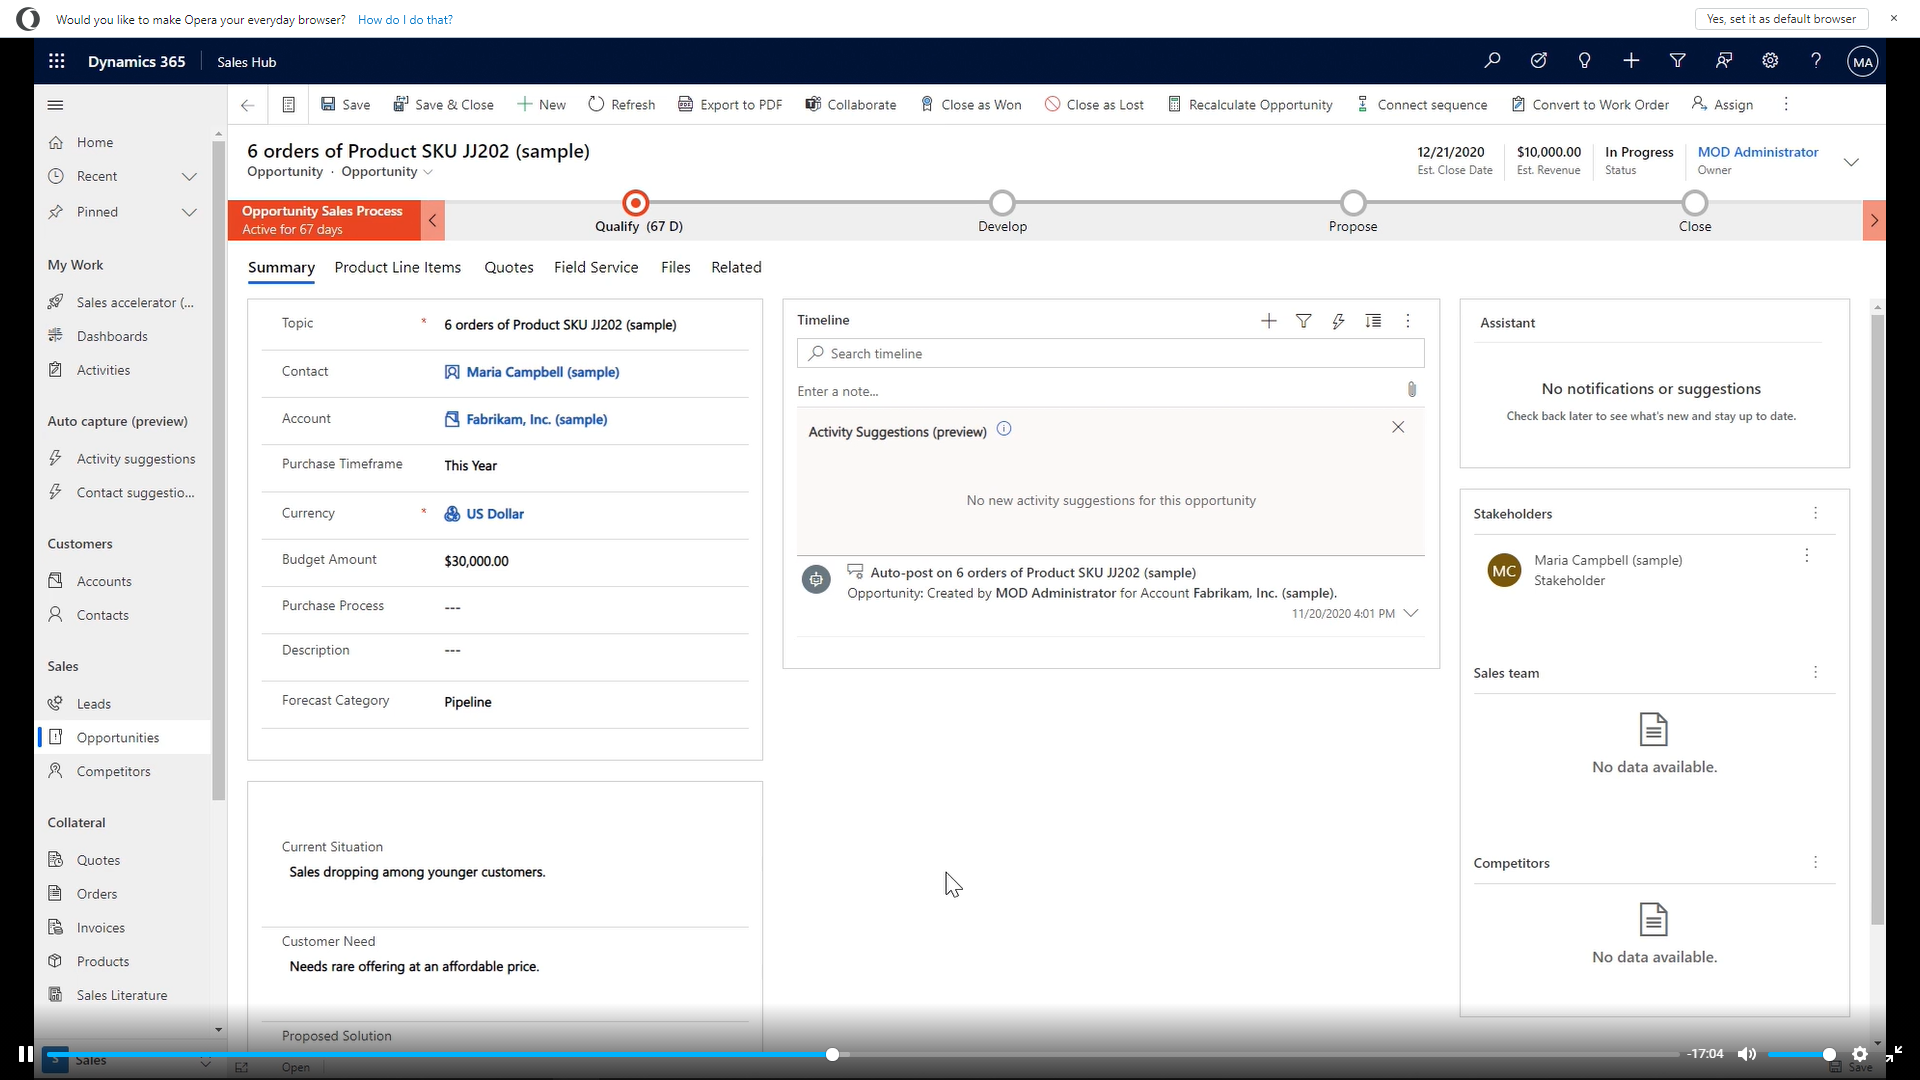
Task: Select the Develop stage circle
Action: pos(1002,203)
